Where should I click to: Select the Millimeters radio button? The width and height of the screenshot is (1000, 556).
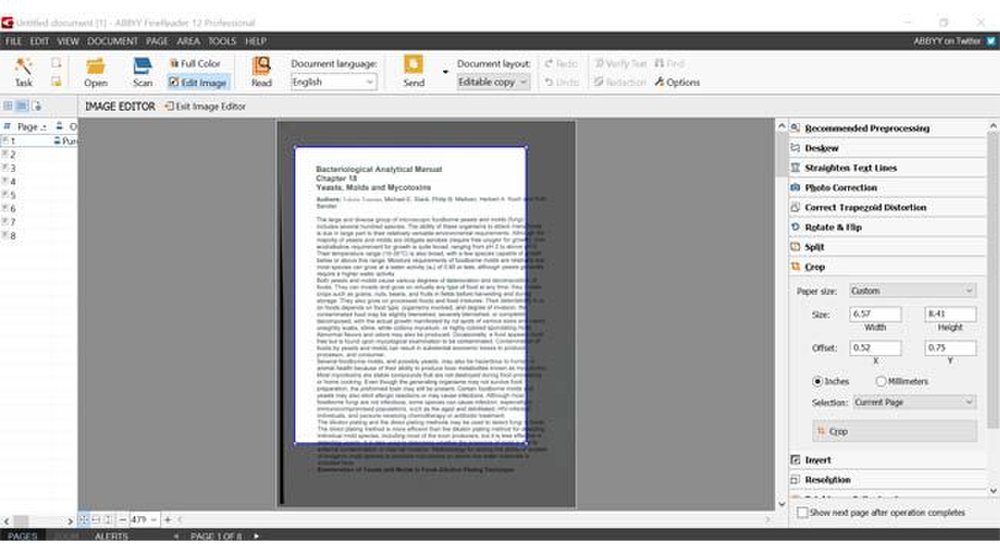[x=881, y=381]
